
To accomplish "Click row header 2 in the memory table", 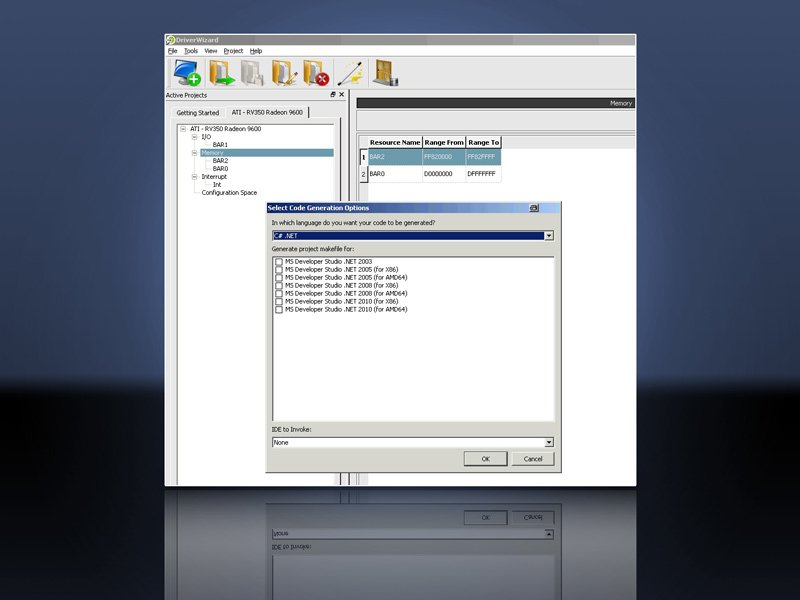I will pyautogui.click(x=363, y=174).
